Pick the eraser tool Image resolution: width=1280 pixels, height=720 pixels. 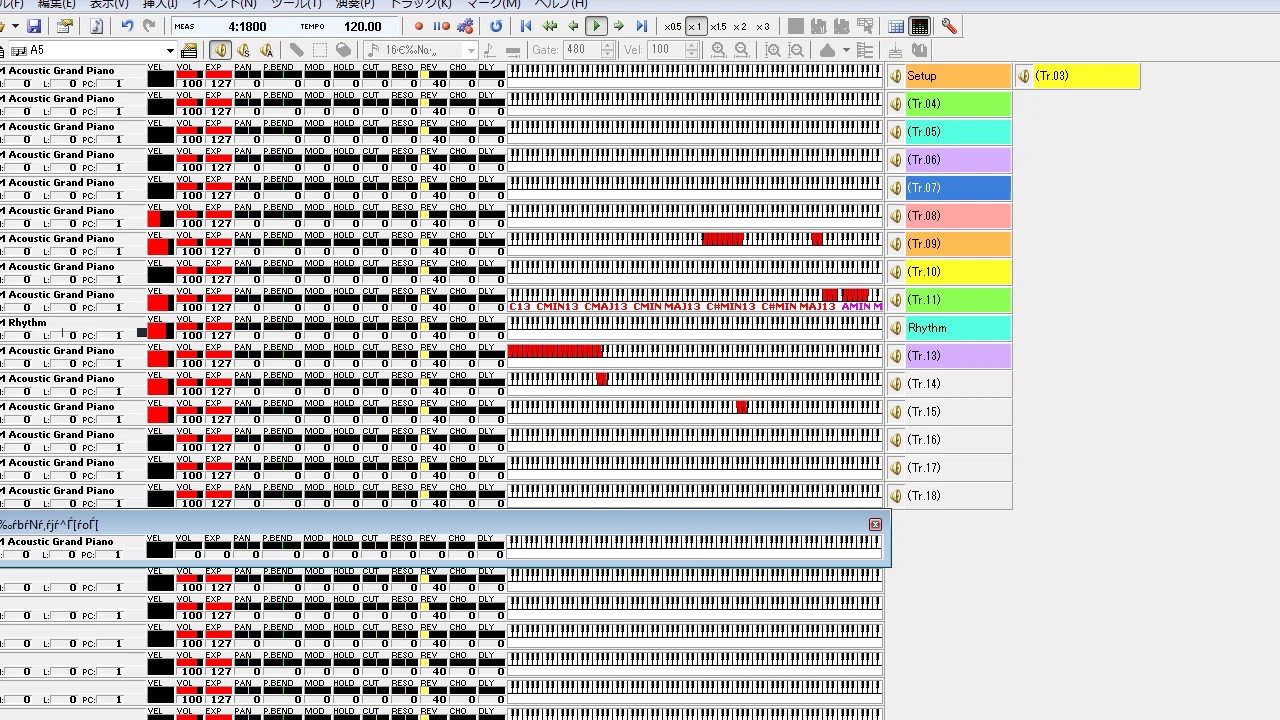343,50
